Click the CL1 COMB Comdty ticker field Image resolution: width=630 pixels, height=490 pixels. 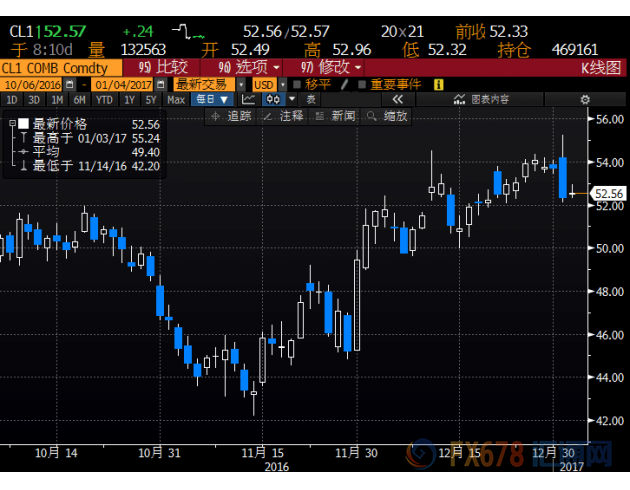click(x=61, y=68)
